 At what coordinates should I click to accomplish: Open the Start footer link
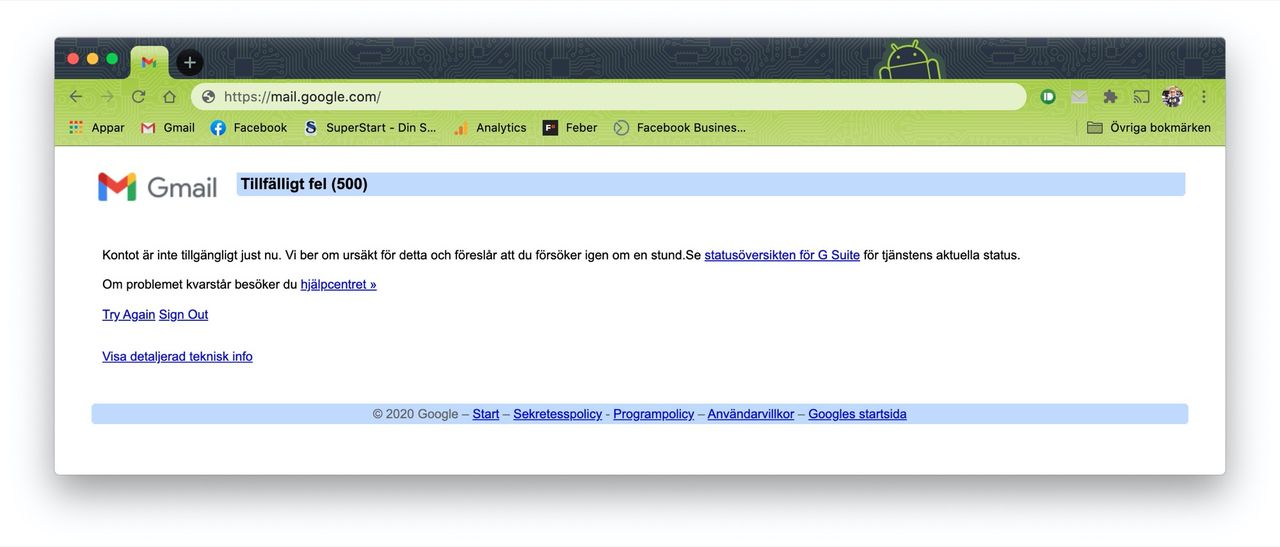coord(486,414)
